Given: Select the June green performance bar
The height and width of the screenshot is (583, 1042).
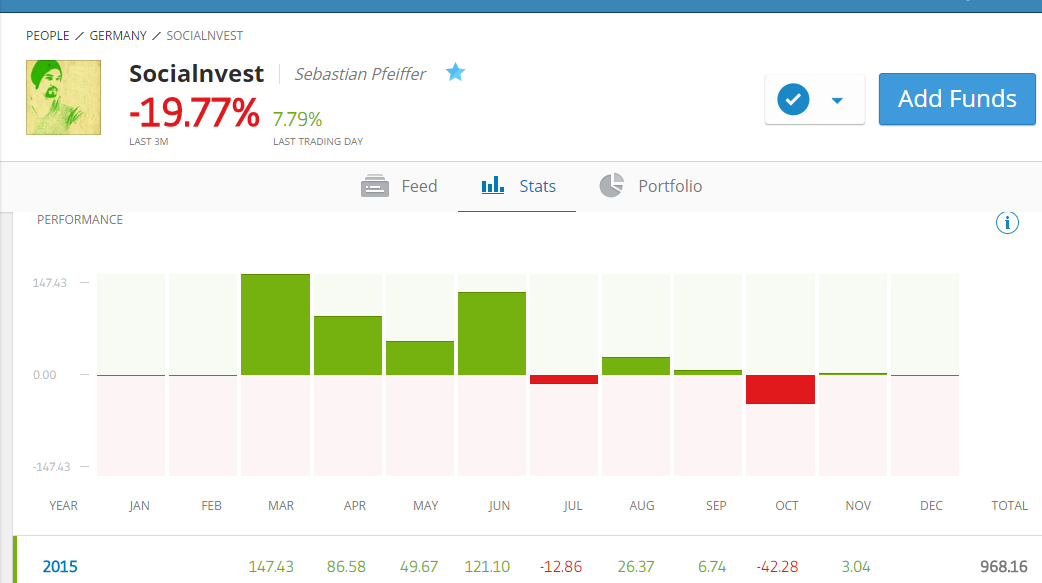Looking at the screenshot, I should tap(492, 333).
